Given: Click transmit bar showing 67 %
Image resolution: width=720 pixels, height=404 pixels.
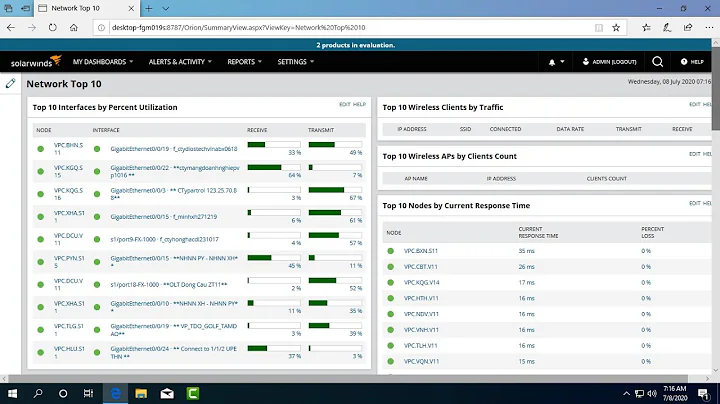Looking at the screenshot, I should tap(335, 190).
